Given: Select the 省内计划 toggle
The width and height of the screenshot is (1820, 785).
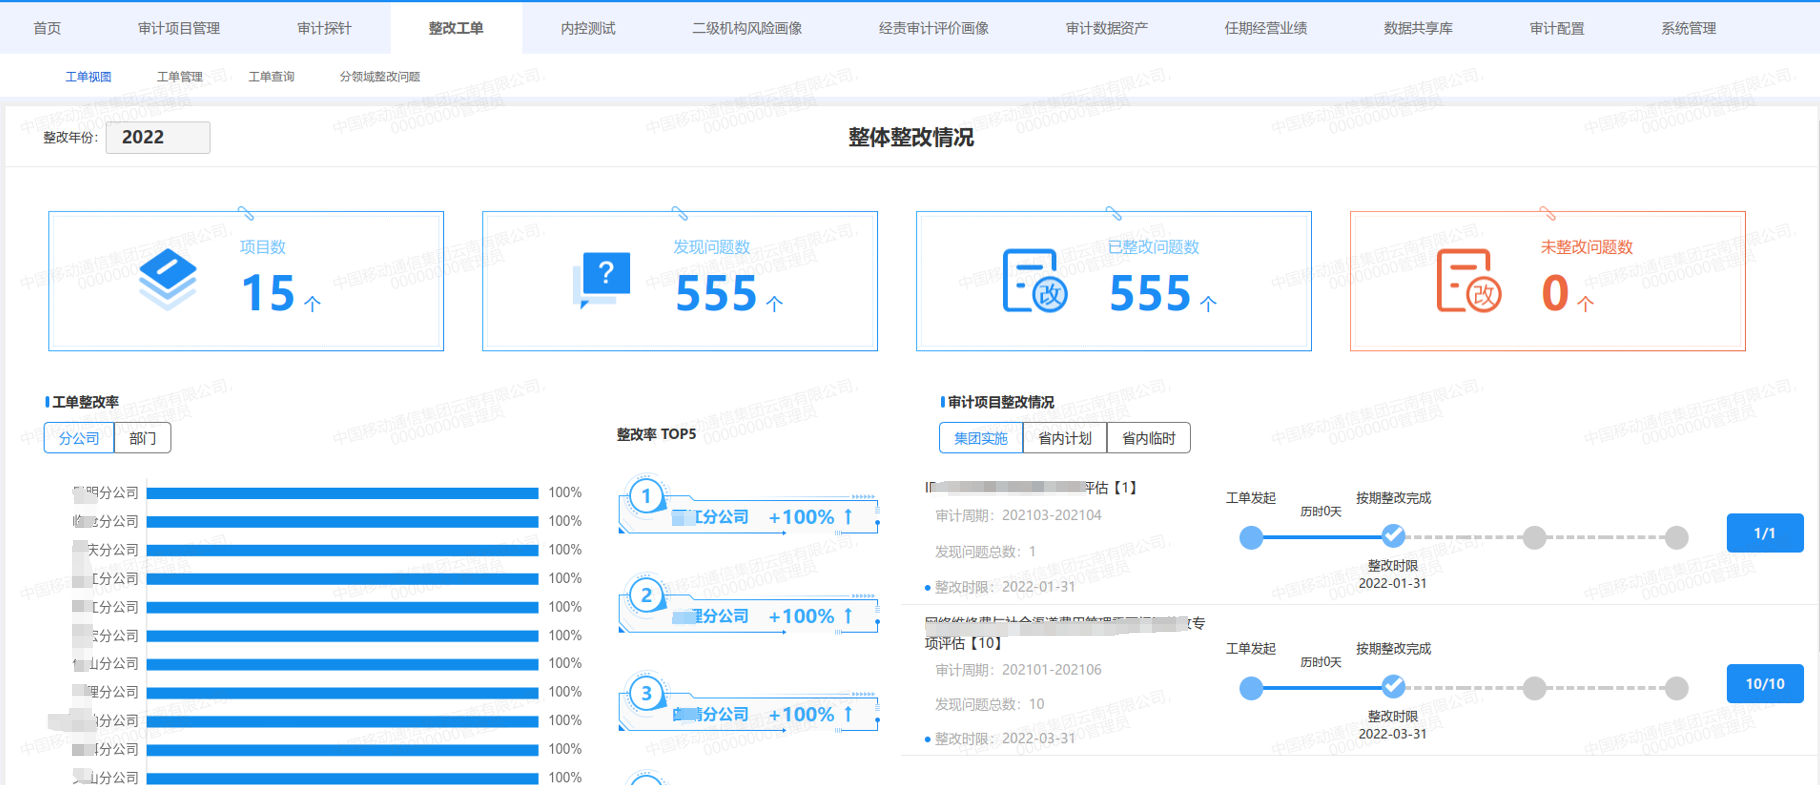Looking at the screenshot, I should click(x=1065, y=438).
